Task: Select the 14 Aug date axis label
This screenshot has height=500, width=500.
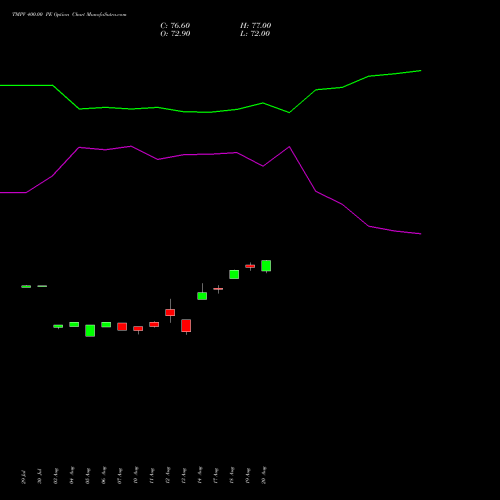Action: (x=200, y=475)
